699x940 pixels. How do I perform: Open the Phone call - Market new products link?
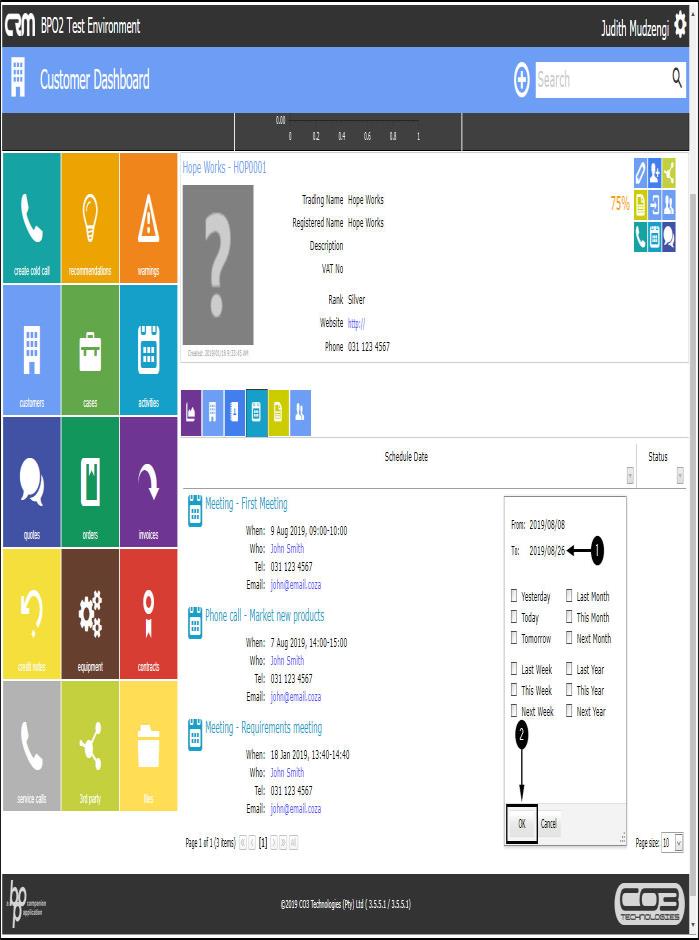(x=264, y=616)
